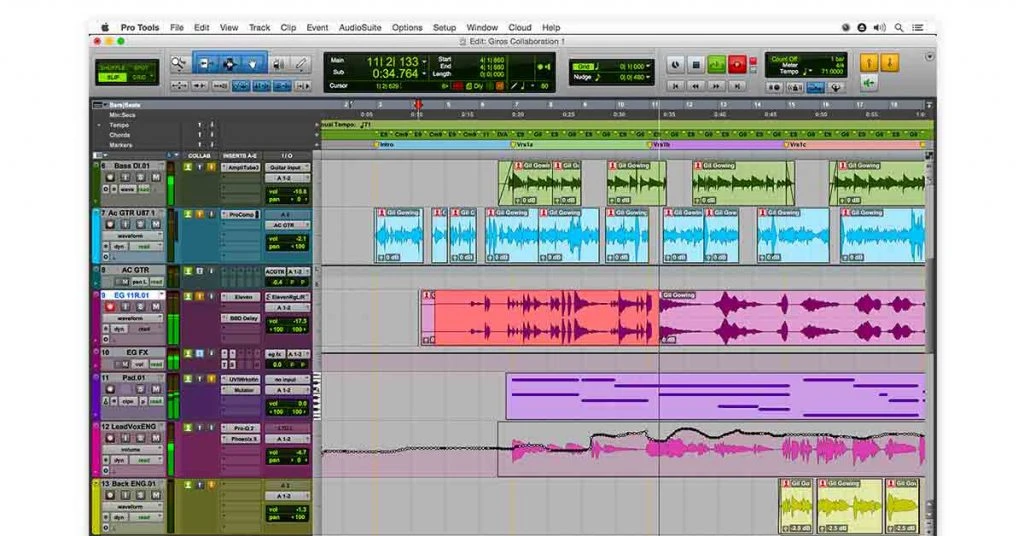The width and height of the screenshot is (1024, 536).
Task: Select the Zoomer tool in the toolbar
Action: tap(178, 64)
